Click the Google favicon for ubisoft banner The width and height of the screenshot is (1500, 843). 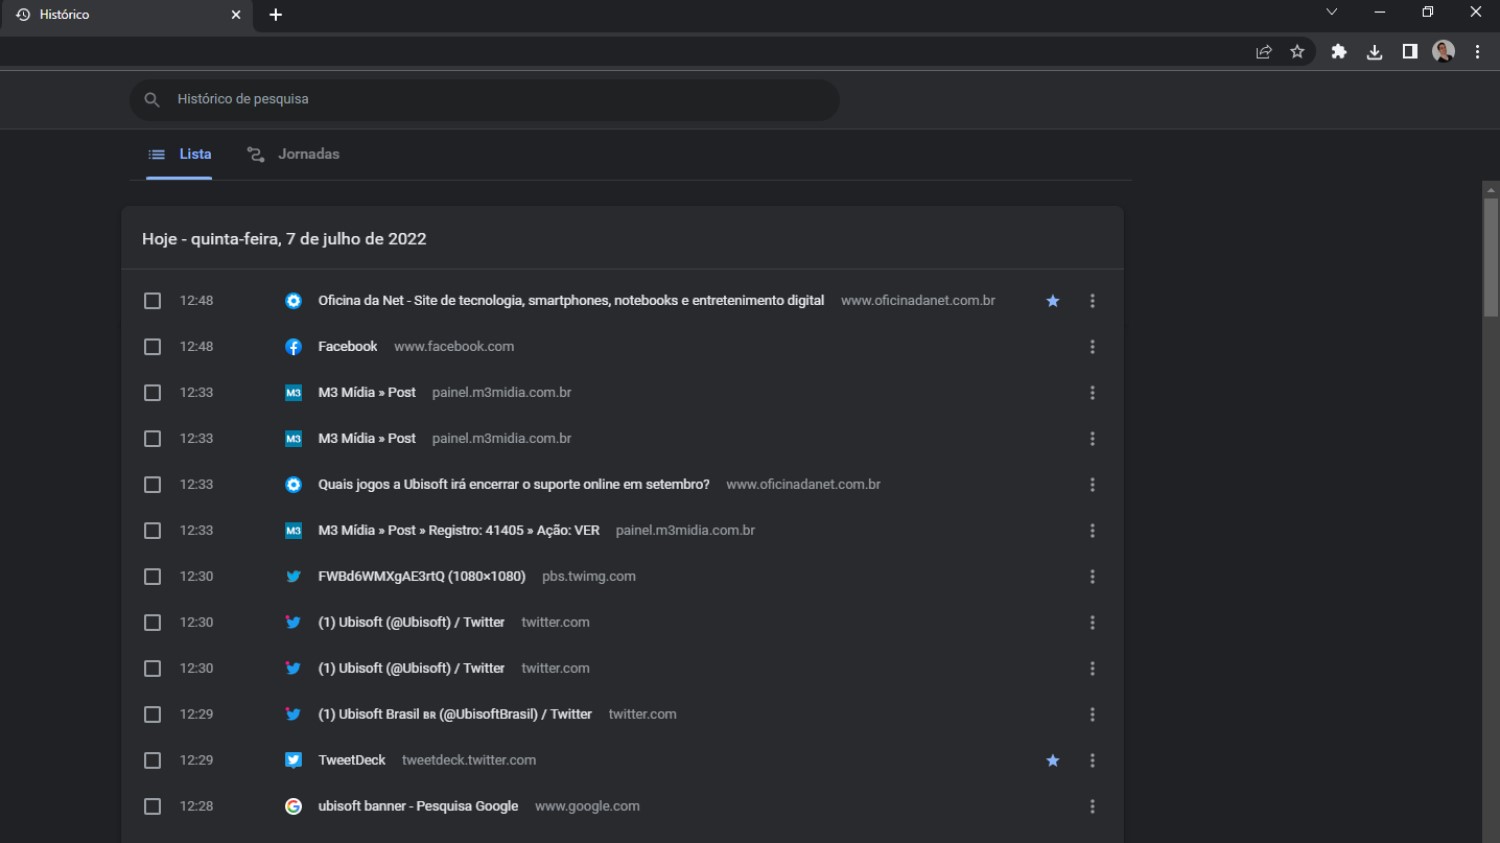click(293, 807)
